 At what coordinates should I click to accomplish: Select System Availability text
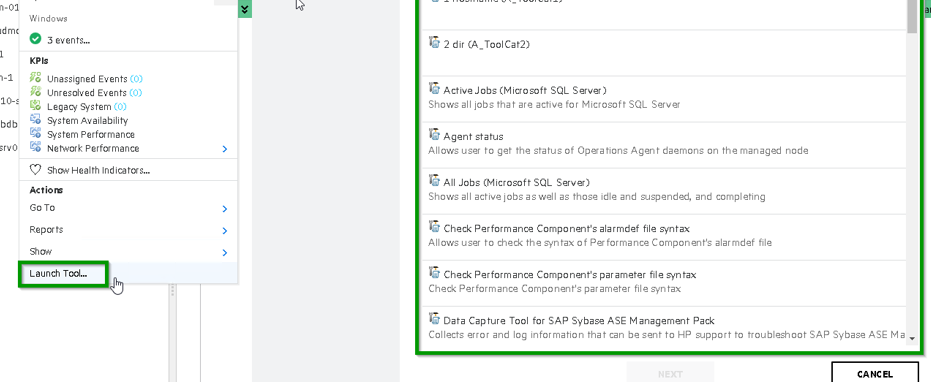[x=87, y=121]
